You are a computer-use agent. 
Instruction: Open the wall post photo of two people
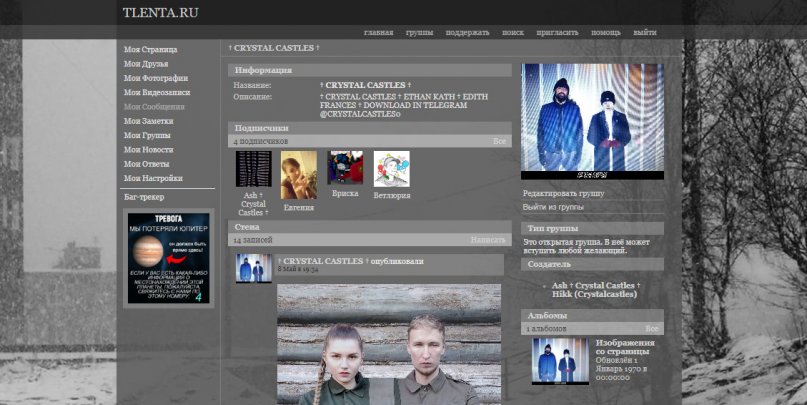[x=389, y=344]
